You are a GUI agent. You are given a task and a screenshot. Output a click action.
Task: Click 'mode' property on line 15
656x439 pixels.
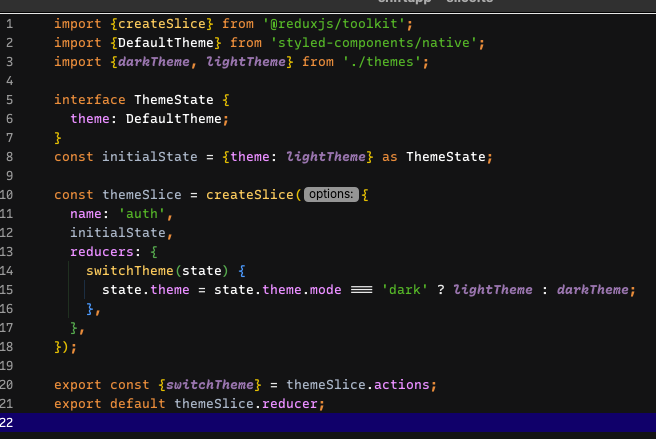(x=325, y=290)
